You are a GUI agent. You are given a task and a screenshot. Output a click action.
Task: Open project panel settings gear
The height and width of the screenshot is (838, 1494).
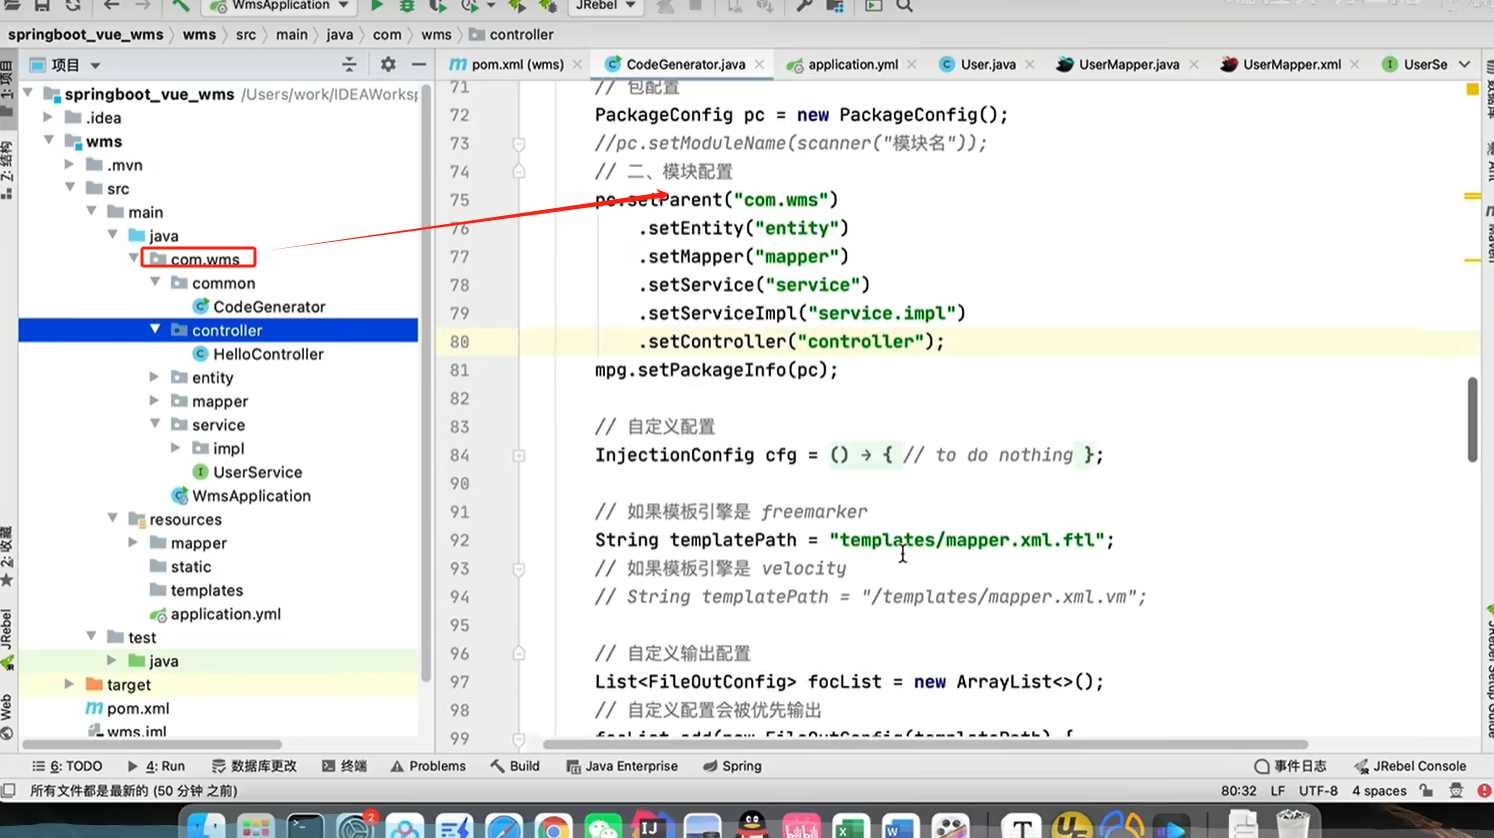point(388,65)
